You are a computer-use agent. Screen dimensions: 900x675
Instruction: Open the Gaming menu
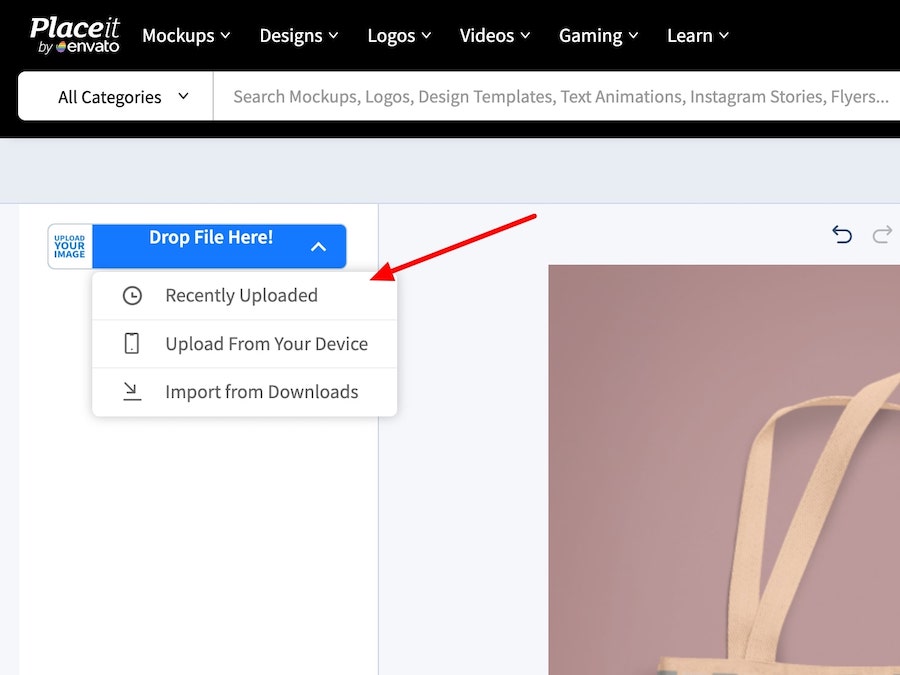pyautogui.click(x=598, y=35)
